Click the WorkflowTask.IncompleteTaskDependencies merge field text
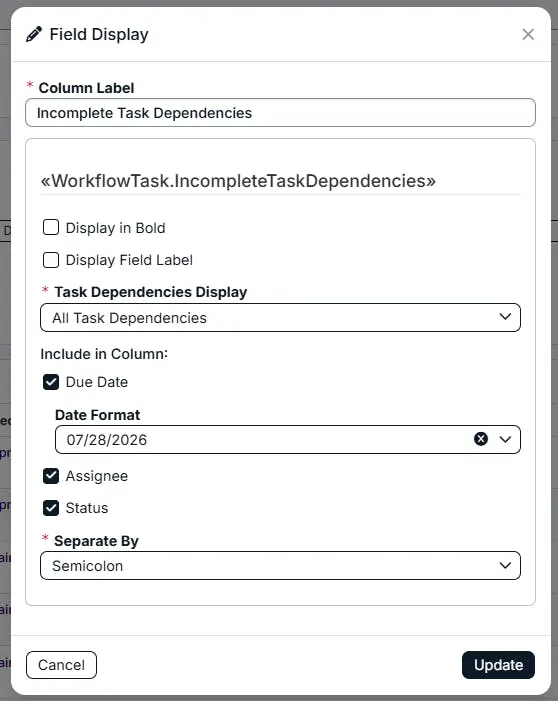The width and height of the screenshot is (558, 701). [x=238, y=181]
